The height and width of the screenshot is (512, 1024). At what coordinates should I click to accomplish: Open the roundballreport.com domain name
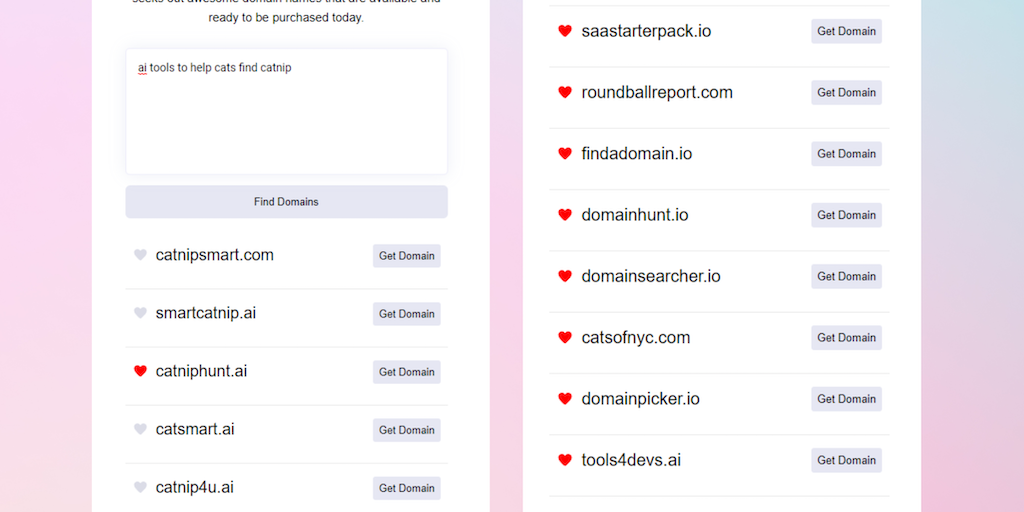pos(657,93)
